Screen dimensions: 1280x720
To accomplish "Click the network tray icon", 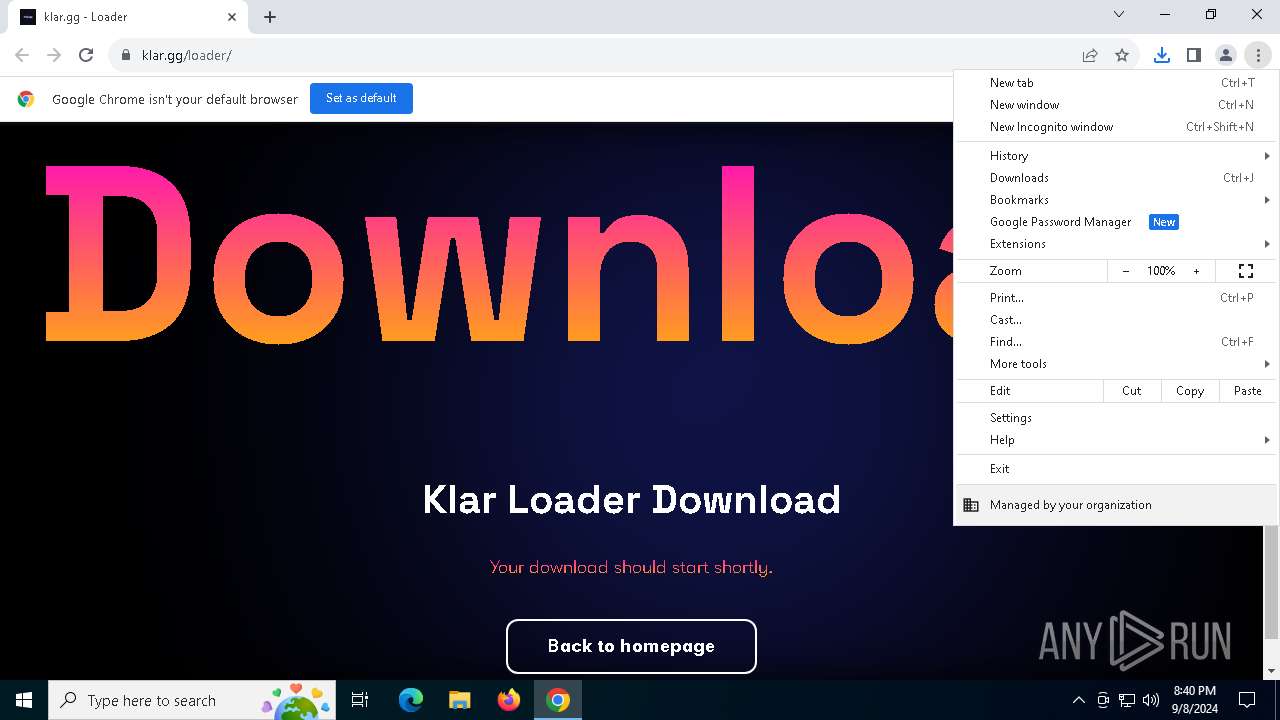I will pos(1127,700).
